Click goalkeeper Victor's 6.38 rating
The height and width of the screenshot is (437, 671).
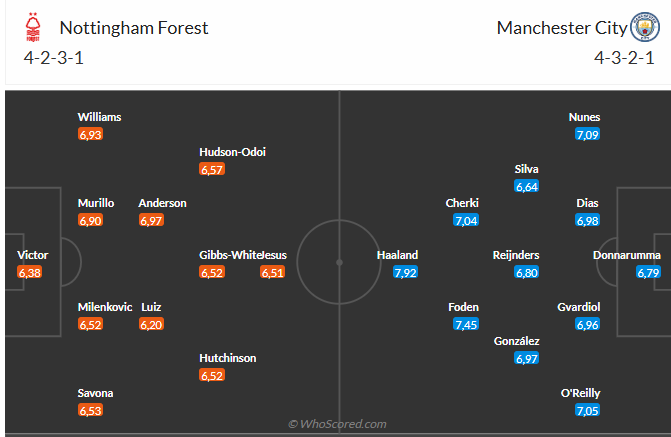point(31,272)
